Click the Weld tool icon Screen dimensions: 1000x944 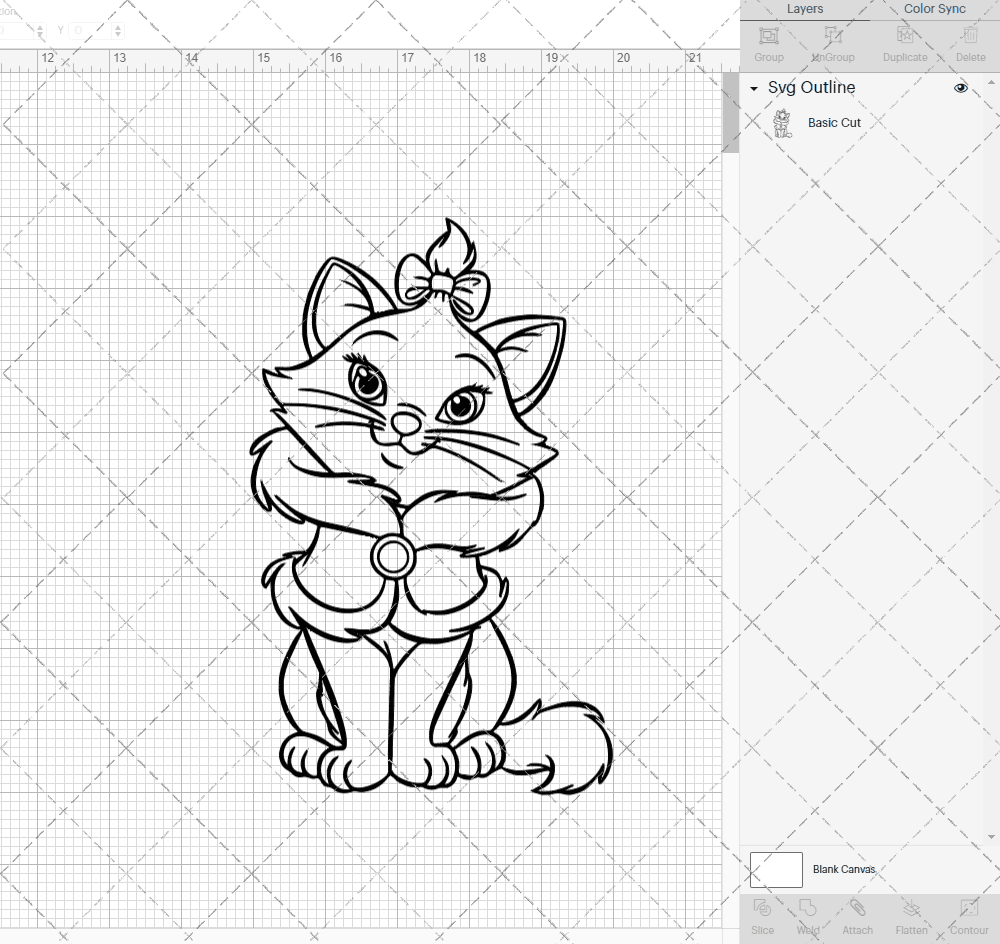click(807, 908)
